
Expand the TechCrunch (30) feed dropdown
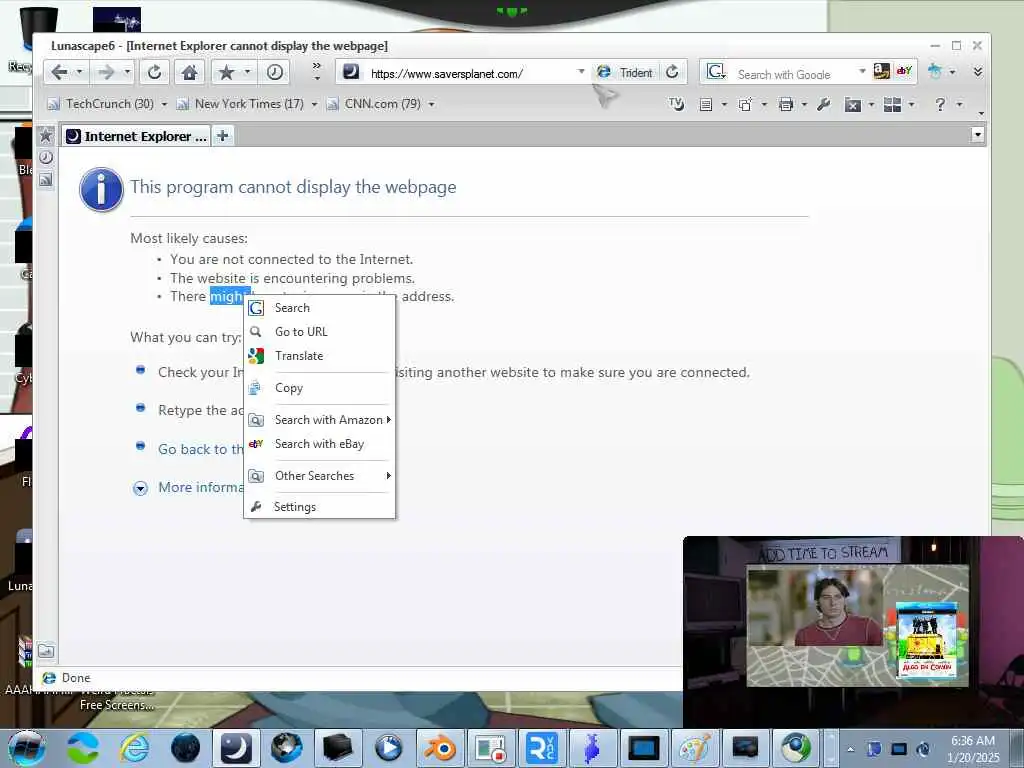coord(164,104)
